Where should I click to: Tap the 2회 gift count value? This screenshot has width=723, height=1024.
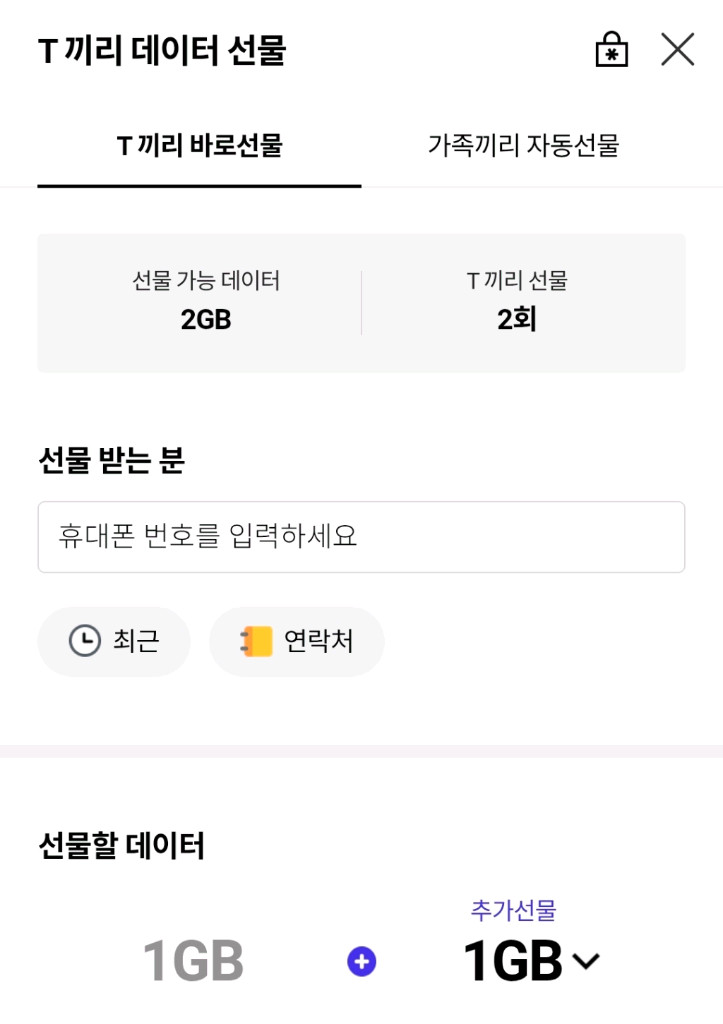[517, 320]
